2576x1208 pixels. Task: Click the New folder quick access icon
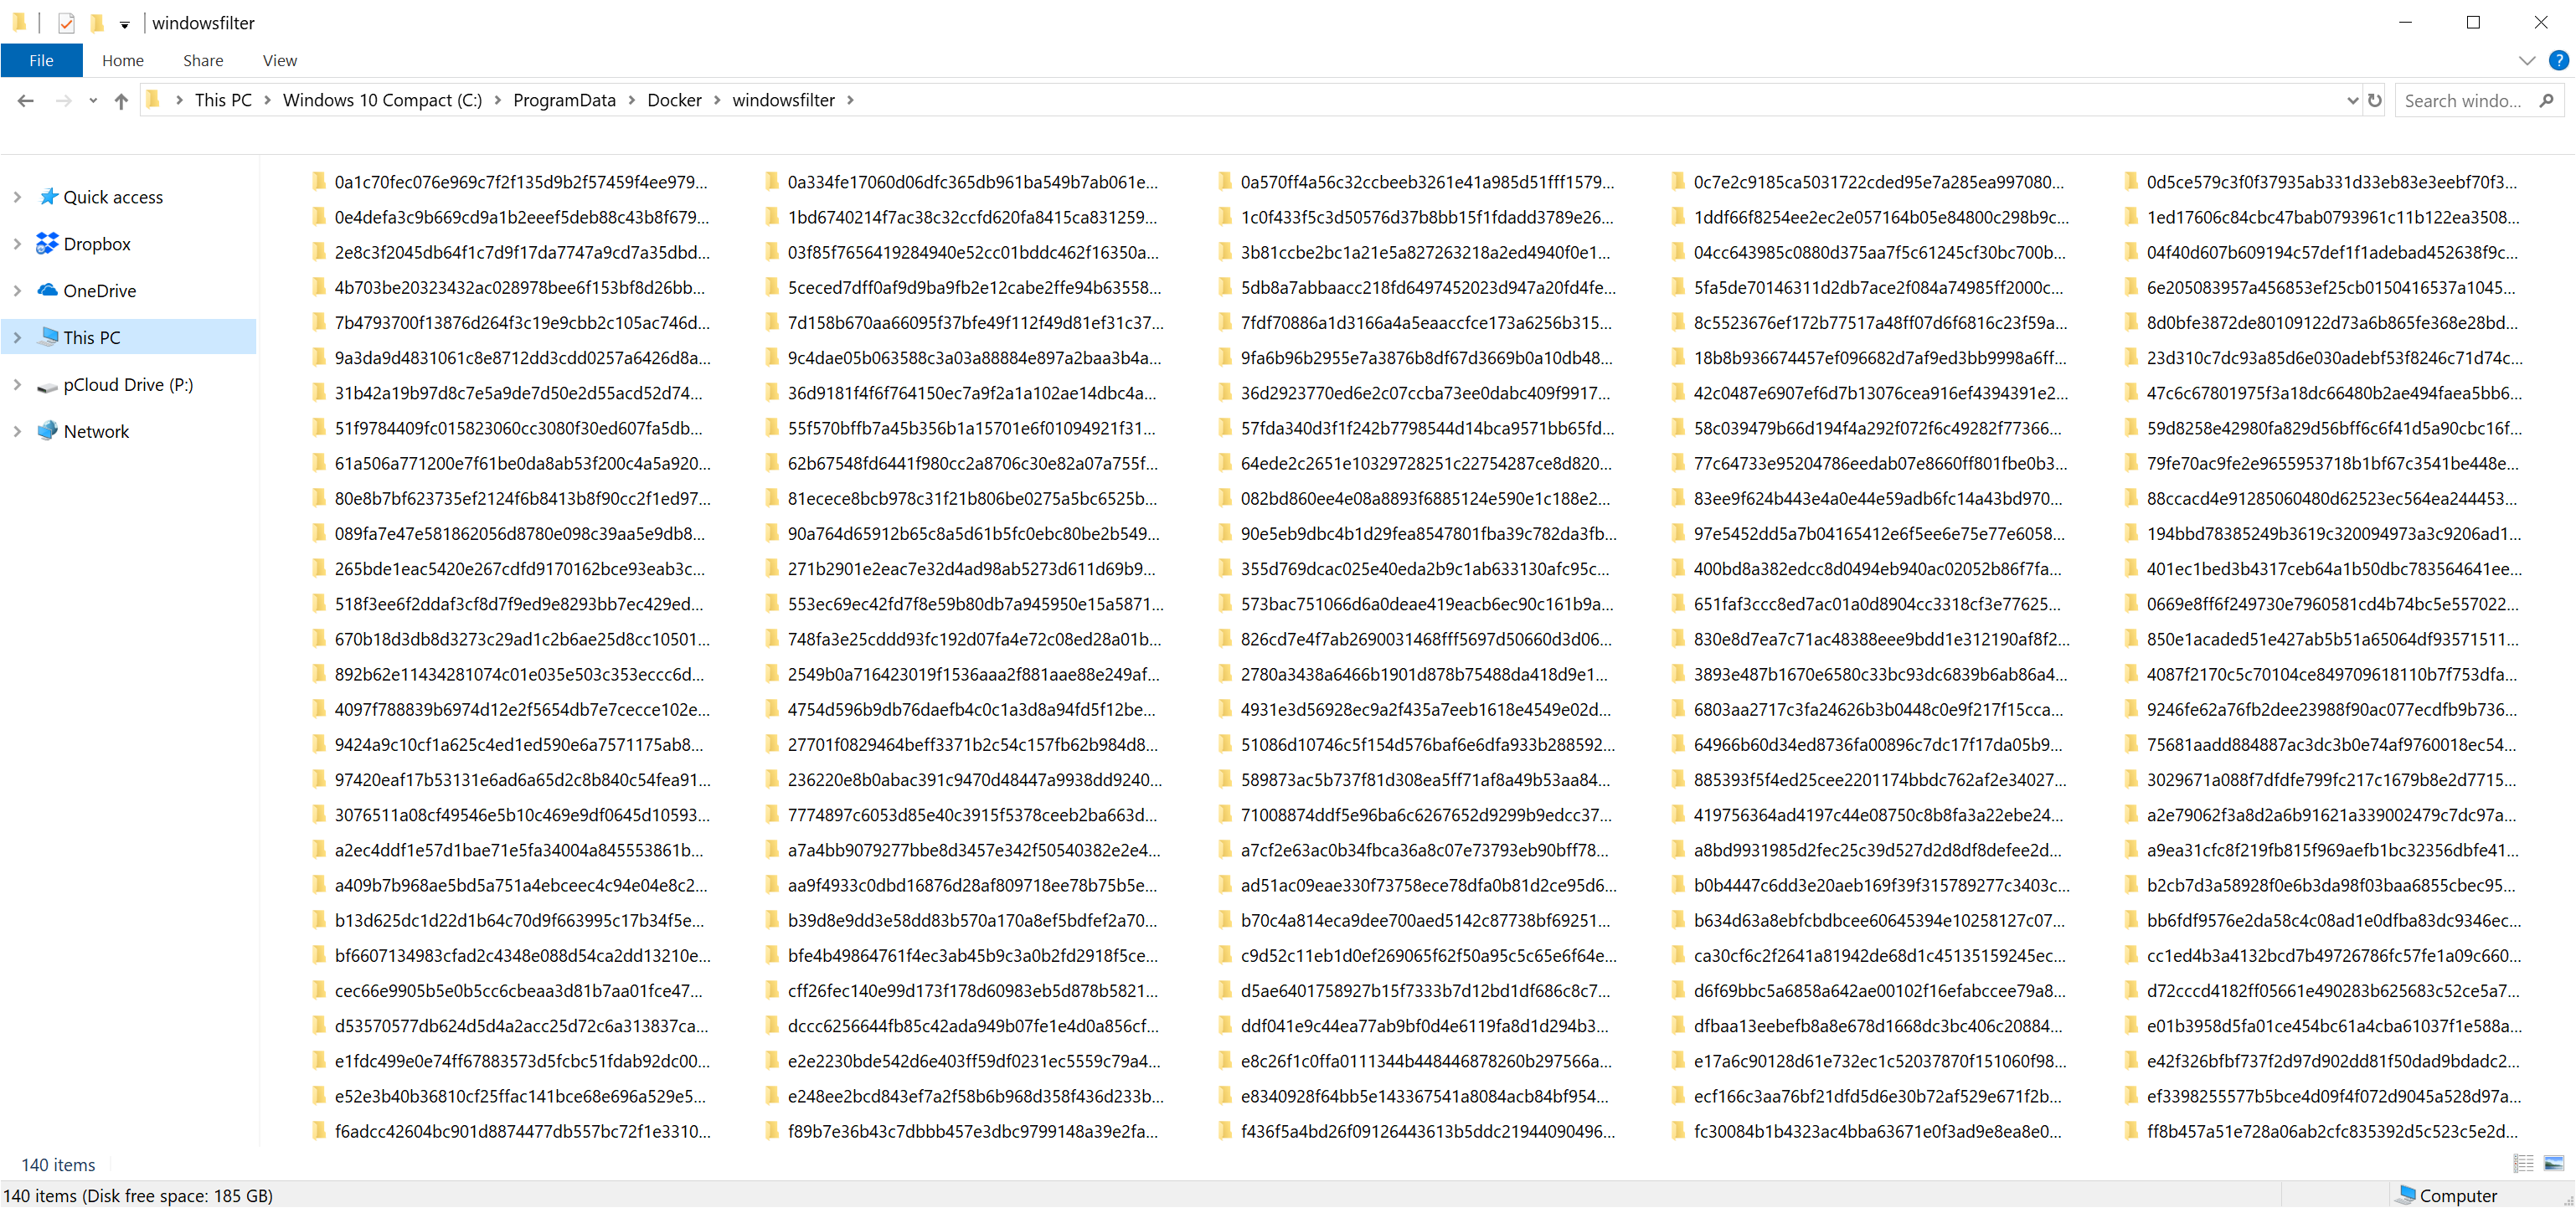tap(97, 23)
